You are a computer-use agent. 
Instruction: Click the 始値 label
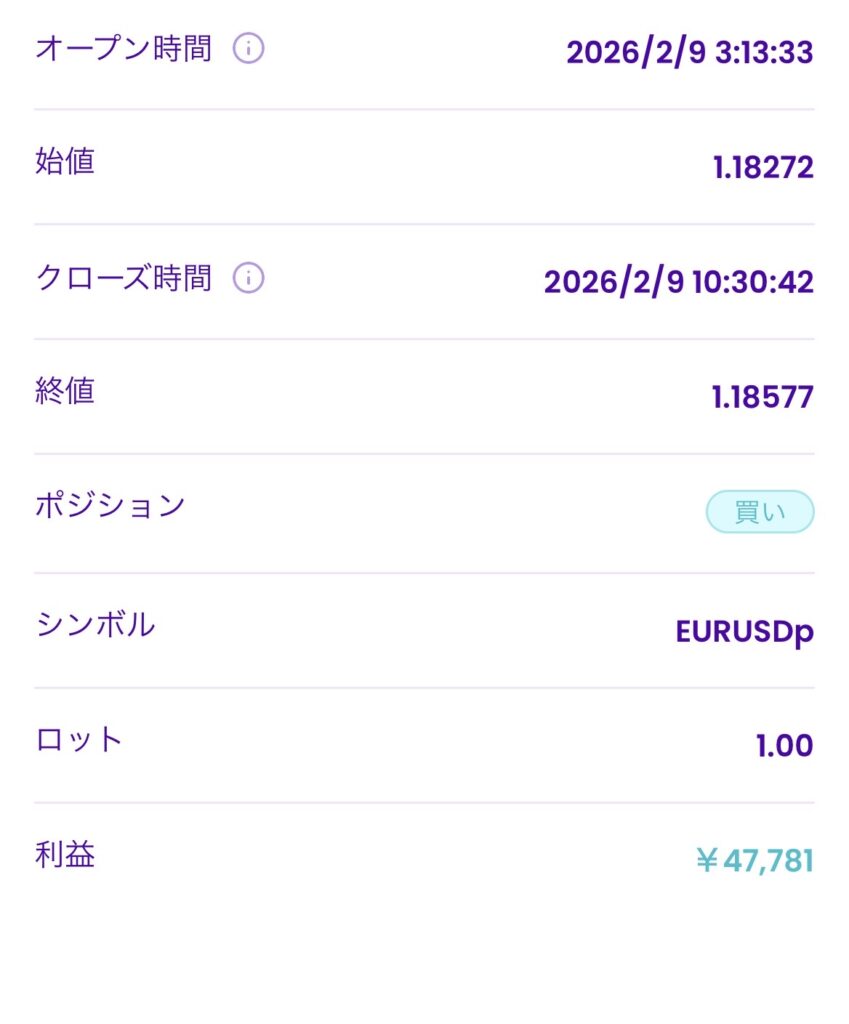pos(65,161)
